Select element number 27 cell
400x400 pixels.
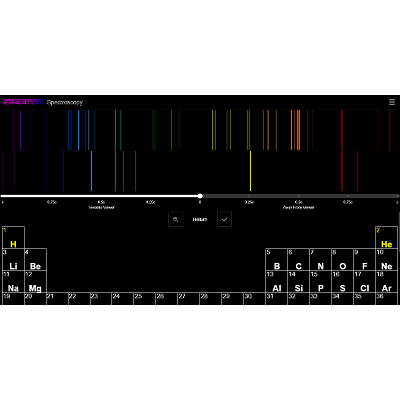point(189,299)
